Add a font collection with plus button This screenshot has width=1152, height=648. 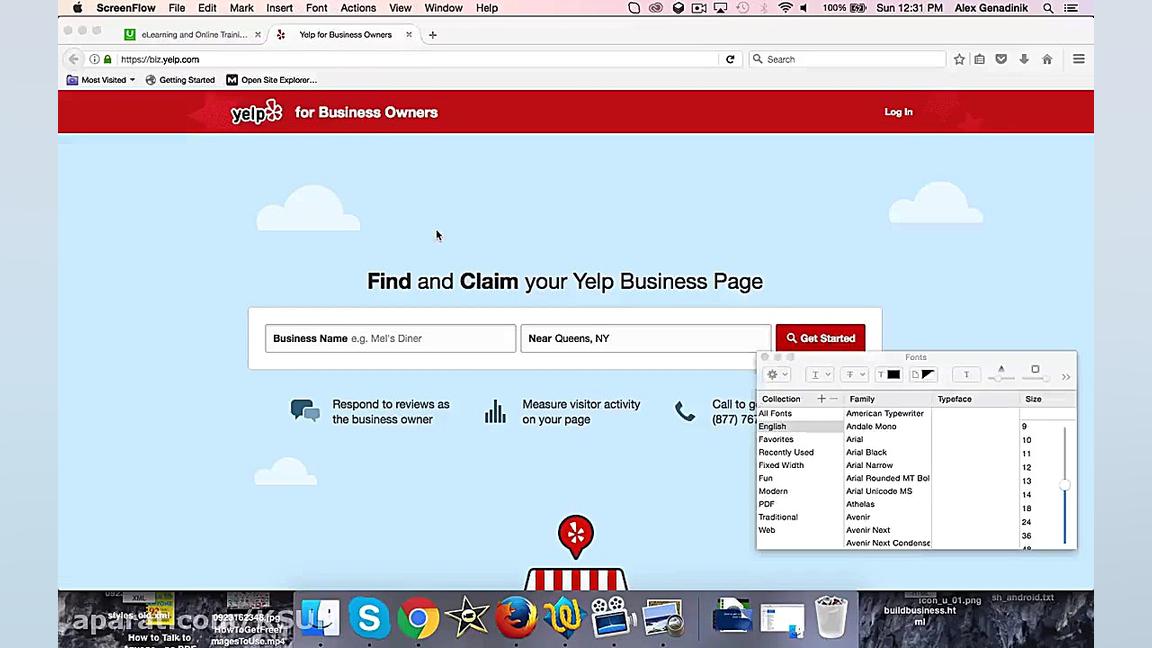[821, 399]
